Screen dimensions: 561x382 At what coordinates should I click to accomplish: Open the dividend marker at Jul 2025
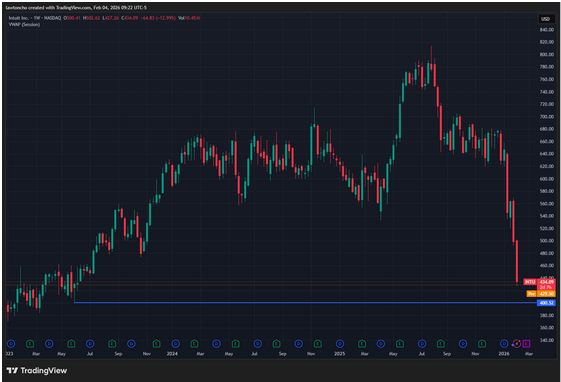tap(422, 344)
